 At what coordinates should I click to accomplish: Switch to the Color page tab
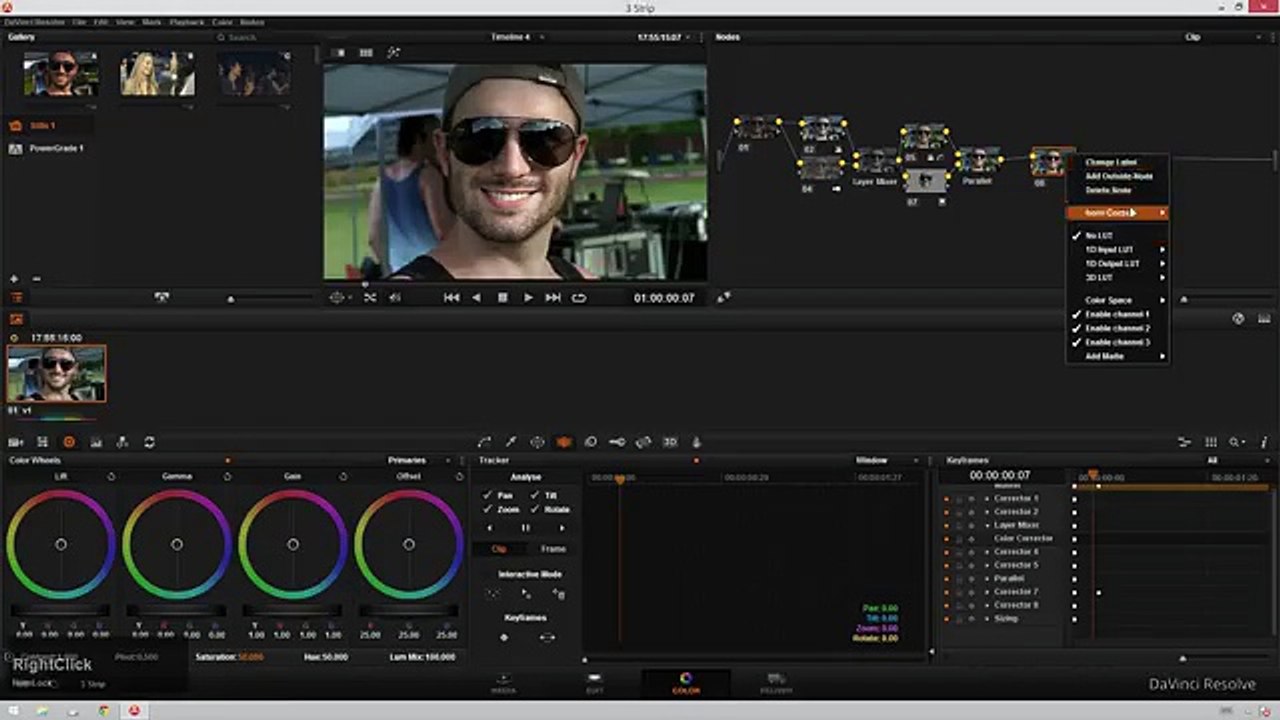[686, 683]
